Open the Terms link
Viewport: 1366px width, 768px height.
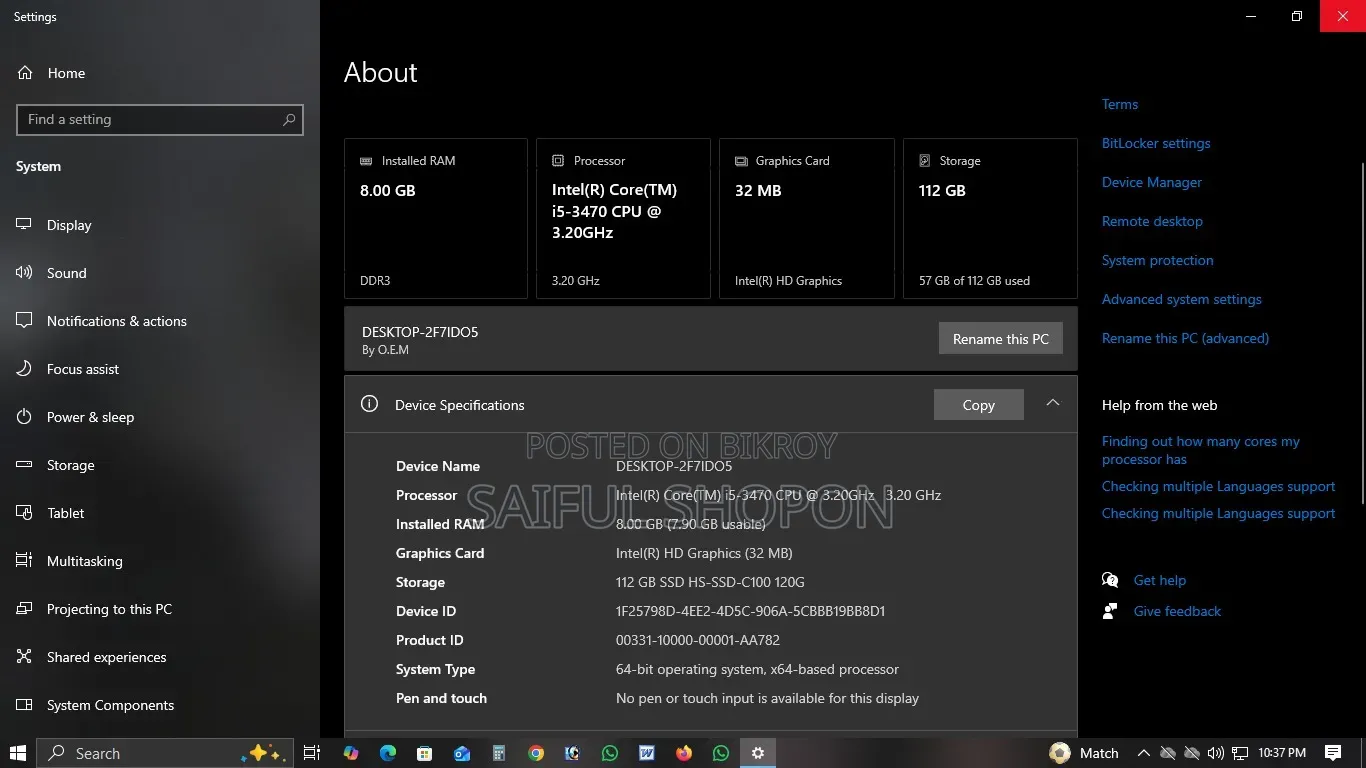coord(1120,104)
